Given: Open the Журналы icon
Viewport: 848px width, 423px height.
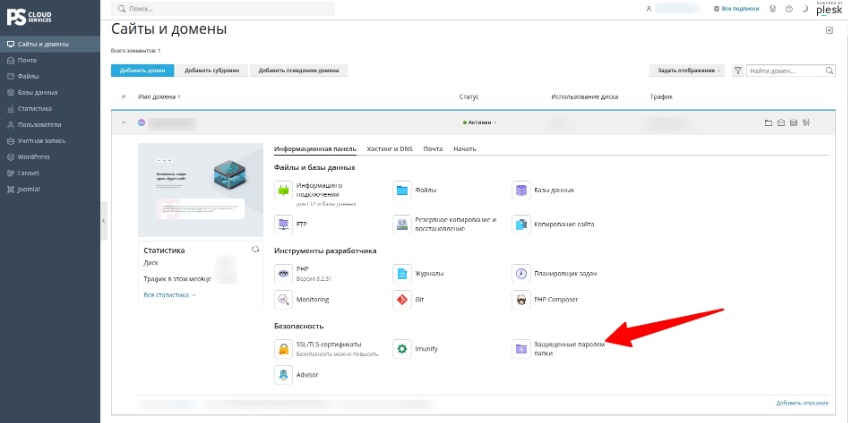Looking at the screenshot, I should [402, 274].
